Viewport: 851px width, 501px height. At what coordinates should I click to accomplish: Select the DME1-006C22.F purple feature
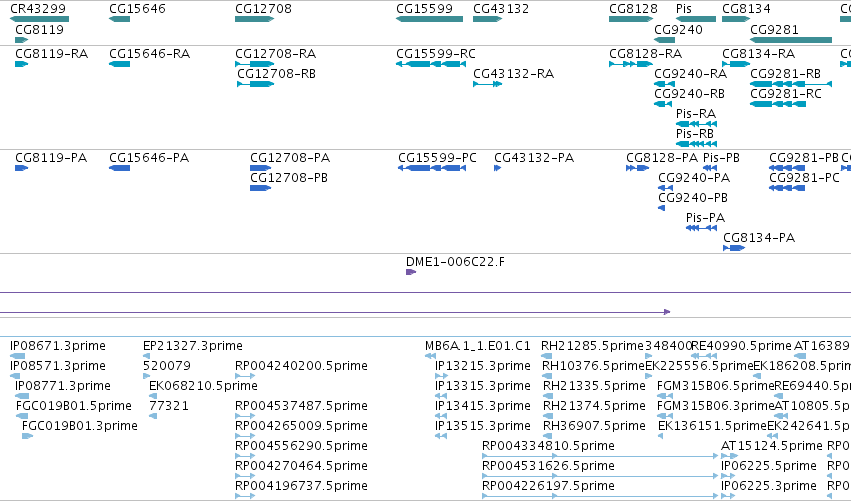(411, 272)
